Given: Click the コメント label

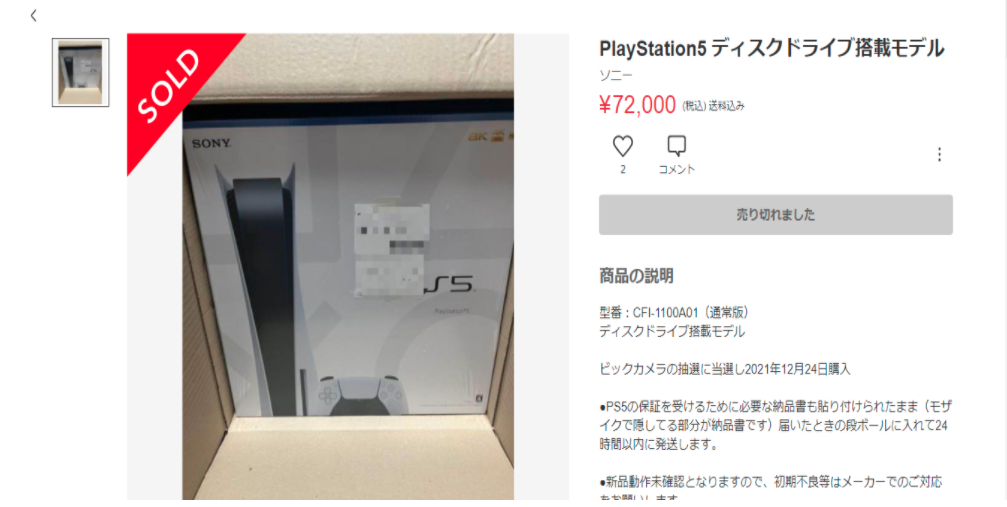Looking at the screenshot, I should (x=677, y=170).
